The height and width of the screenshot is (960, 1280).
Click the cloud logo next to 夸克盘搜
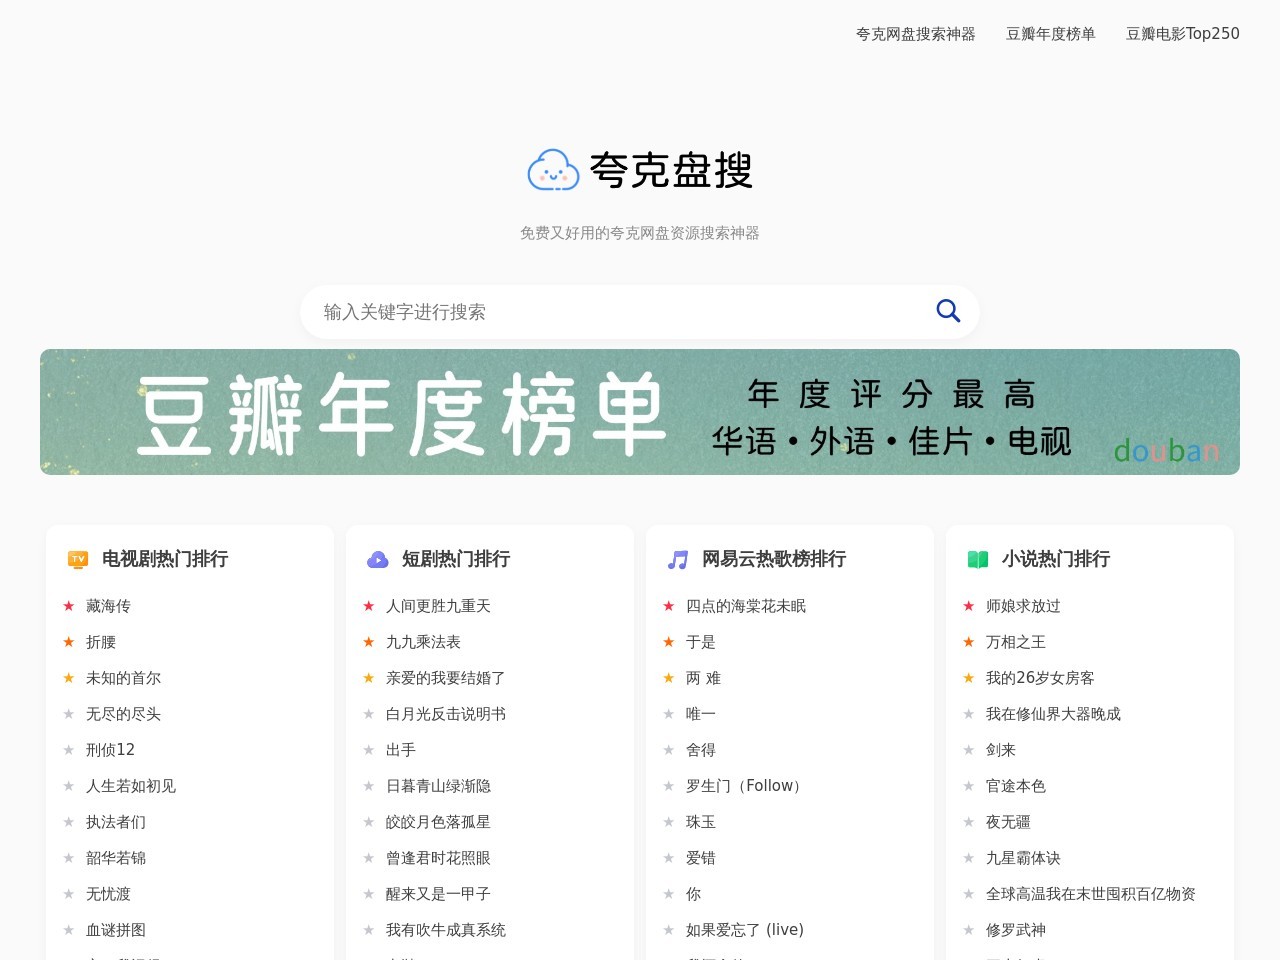(553, 170)
